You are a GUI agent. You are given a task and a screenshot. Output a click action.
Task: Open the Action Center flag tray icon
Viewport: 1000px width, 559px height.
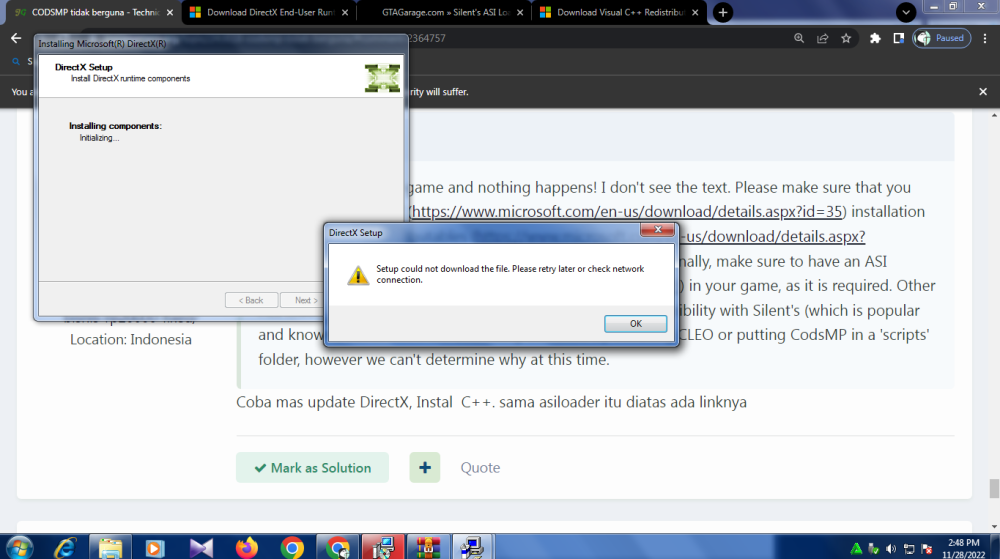(927, 549)
